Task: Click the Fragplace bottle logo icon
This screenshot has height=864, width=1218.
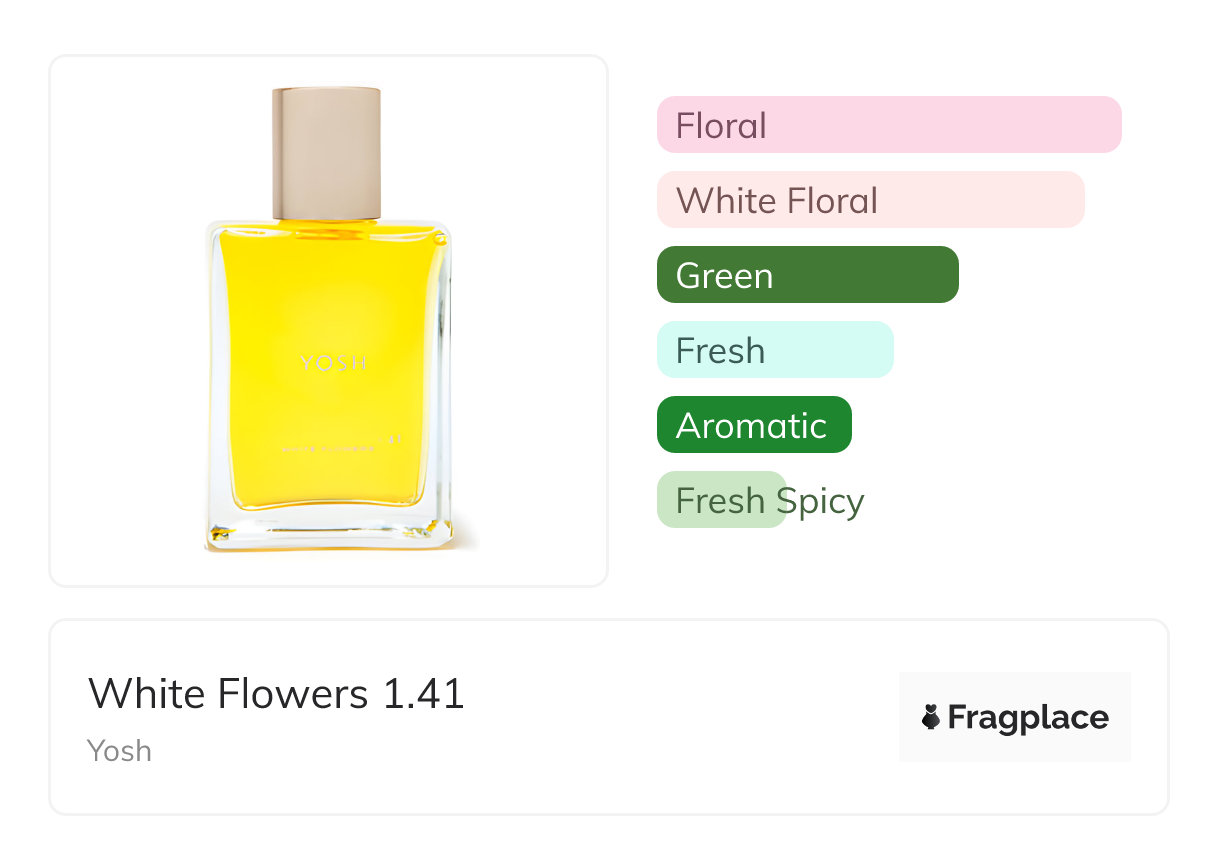Action: (x=931, y=717)
